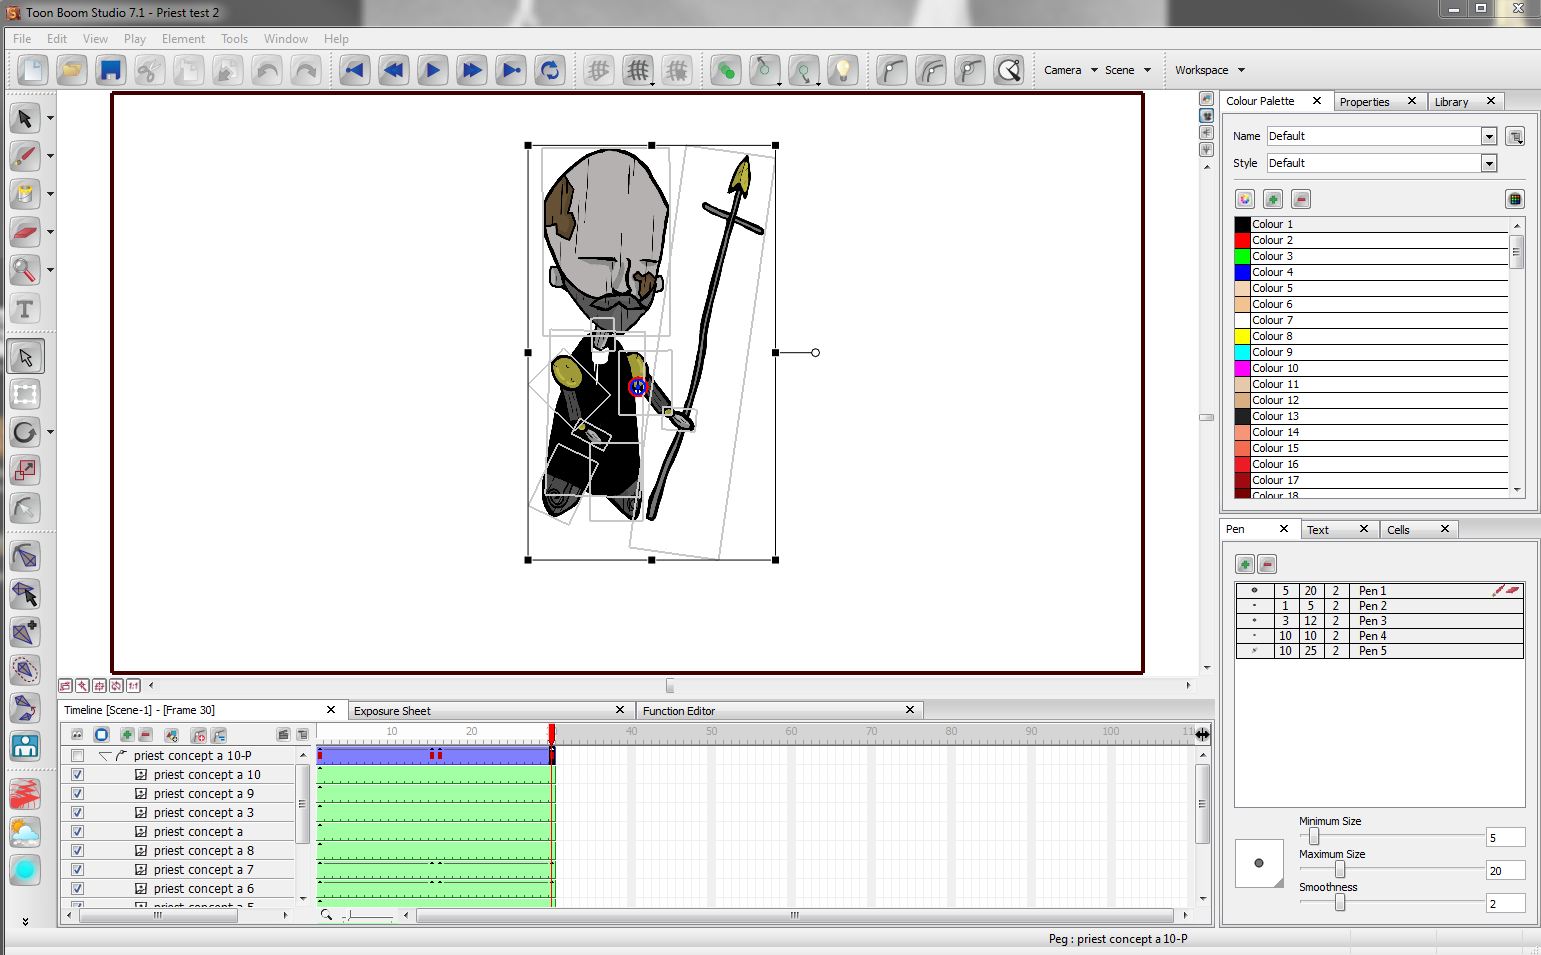The height and width of the screenshot is (955, 1541).
Task: Toggle checkbox for priest concept a 7
Action: 77,870
